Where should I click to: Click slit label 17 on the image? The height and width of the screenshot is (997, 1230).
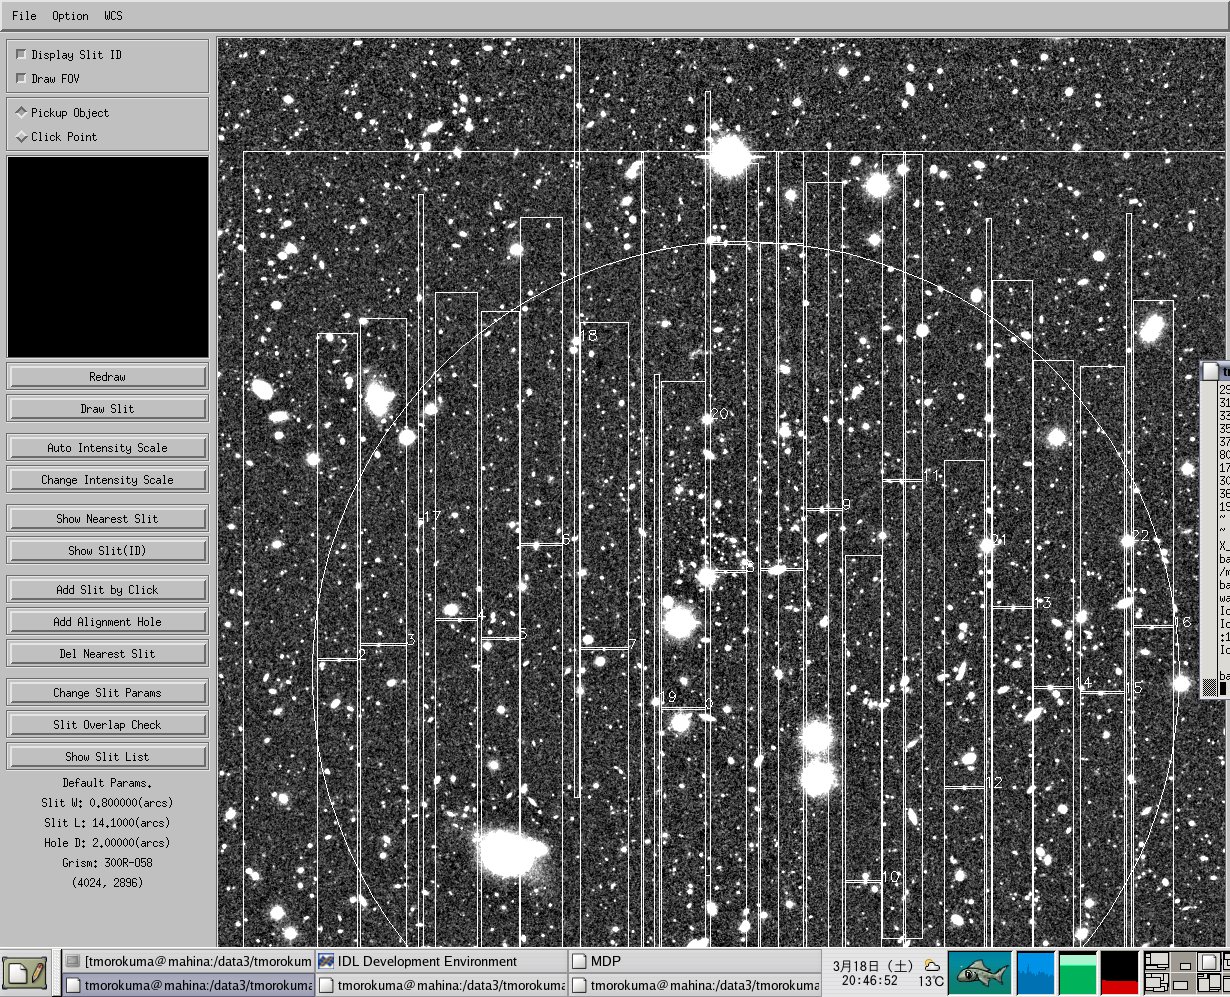pos(433,516)
